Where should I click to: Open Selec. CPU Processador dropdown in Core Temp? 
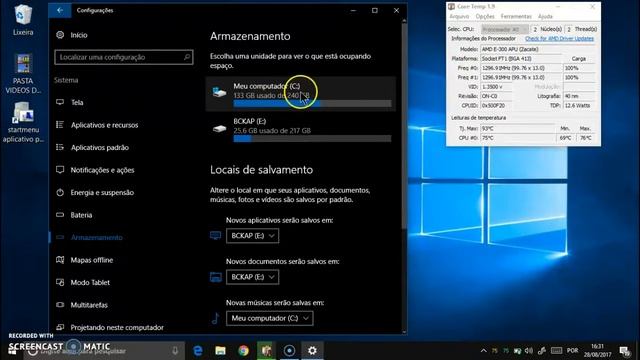(x=505, y=29)
